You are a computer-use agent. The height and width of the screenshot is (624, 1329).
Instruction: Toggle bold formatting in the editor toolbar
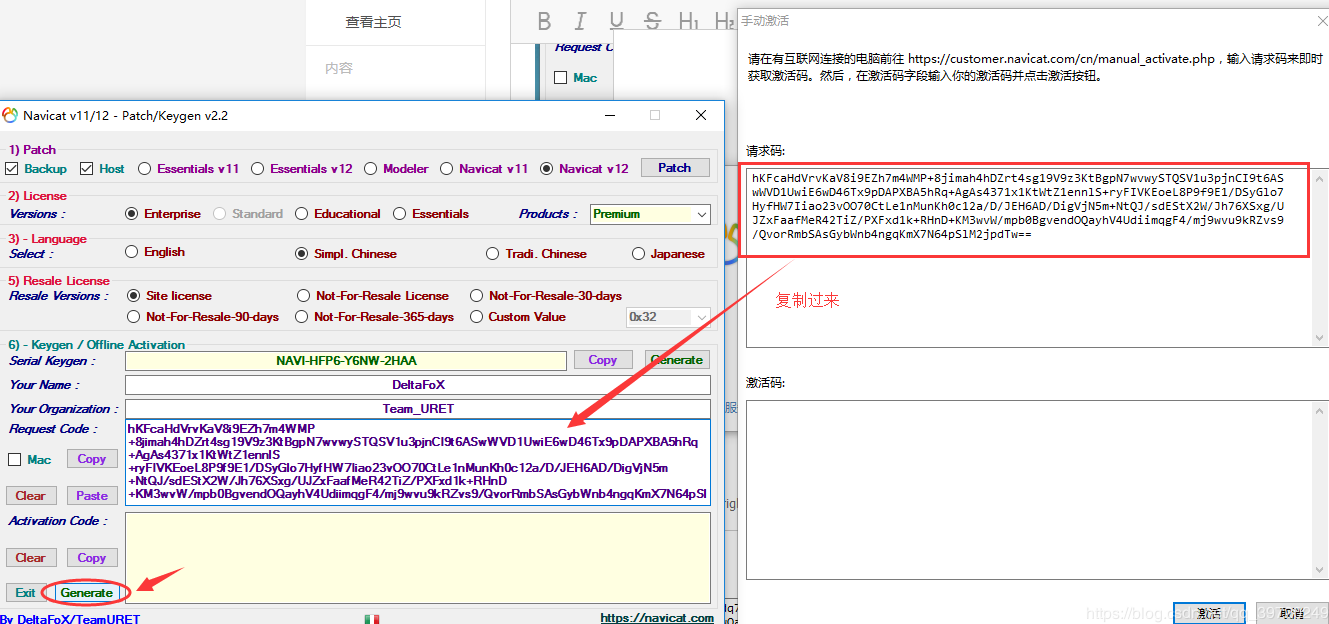544,21
